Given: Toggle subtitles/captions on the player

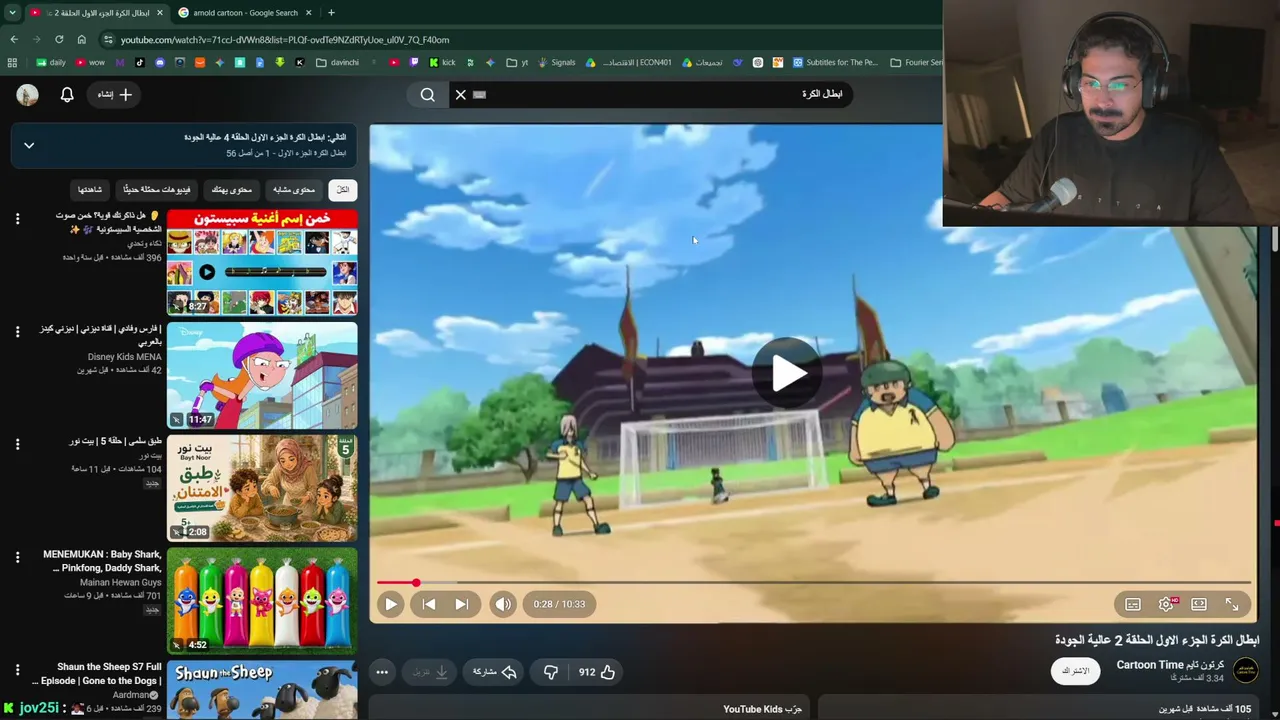Looking at the screenshot, I should click(1133, 604).
